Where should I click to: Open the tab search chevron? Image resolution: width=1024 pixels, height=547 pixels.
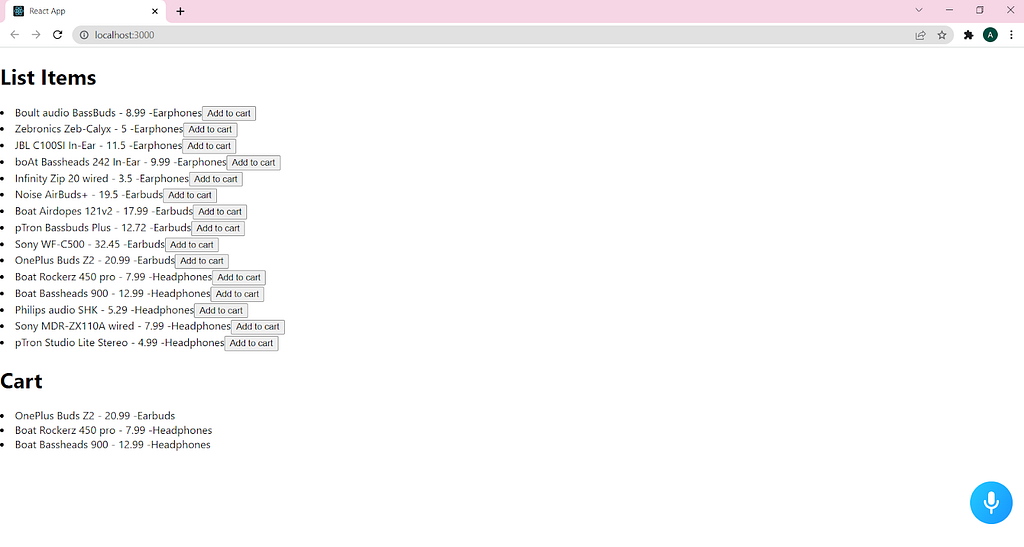point(919,10)
